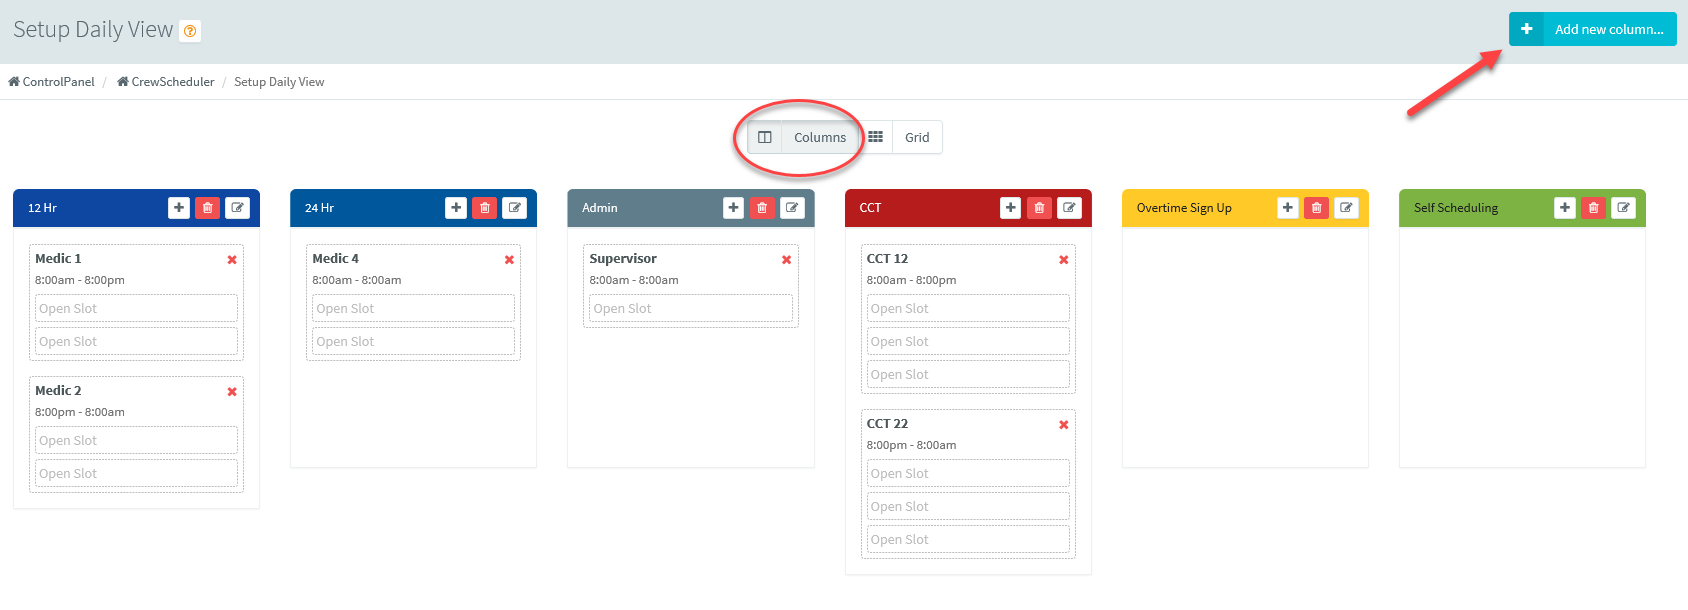Viewport: 1688px width, 610px height.
Task: Edit the Overtime Sign Up column
Action: (1346, 207)
